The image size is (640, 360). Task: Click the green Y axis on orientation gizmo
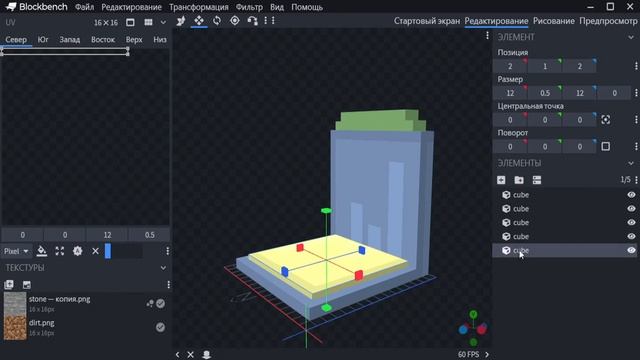(x=473, y=314)
